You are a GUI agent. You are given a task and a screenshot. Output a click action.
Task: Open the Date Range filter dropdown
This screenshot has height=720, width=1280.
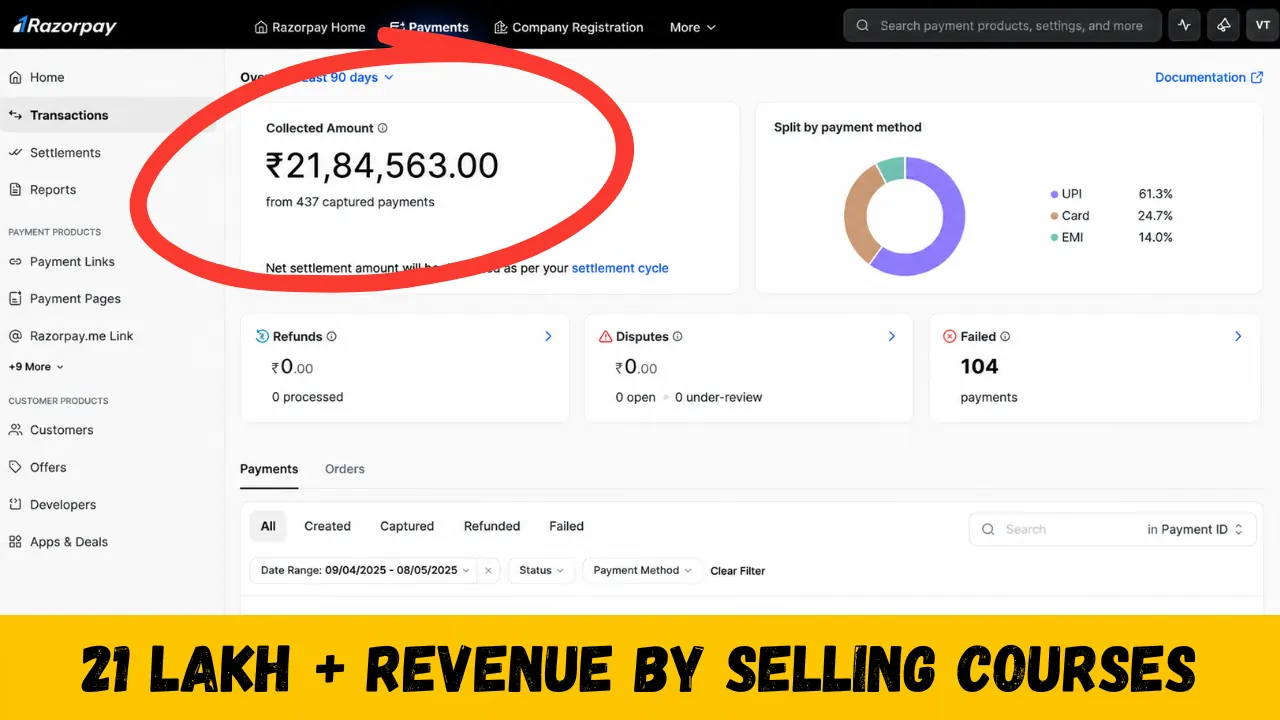[x=365, y=570]
